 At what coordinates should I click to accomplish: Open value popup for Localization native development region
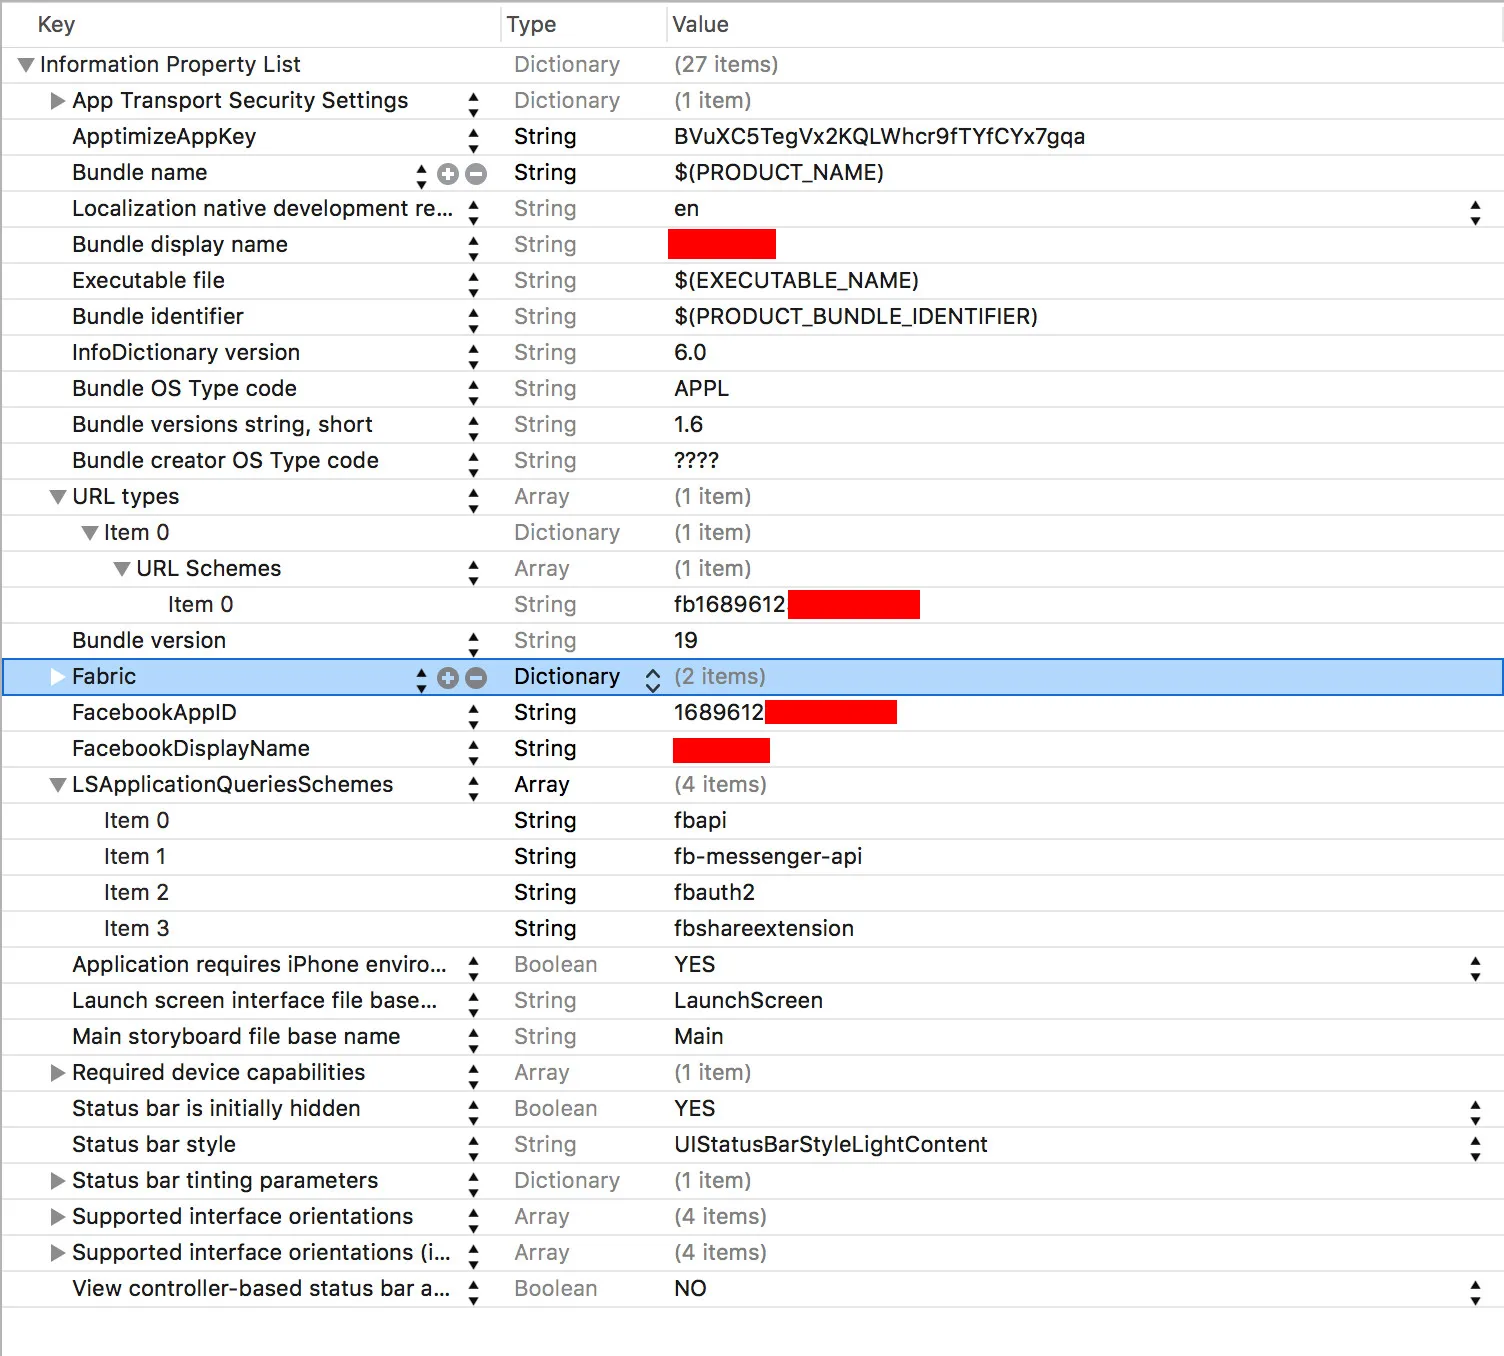1475,212
